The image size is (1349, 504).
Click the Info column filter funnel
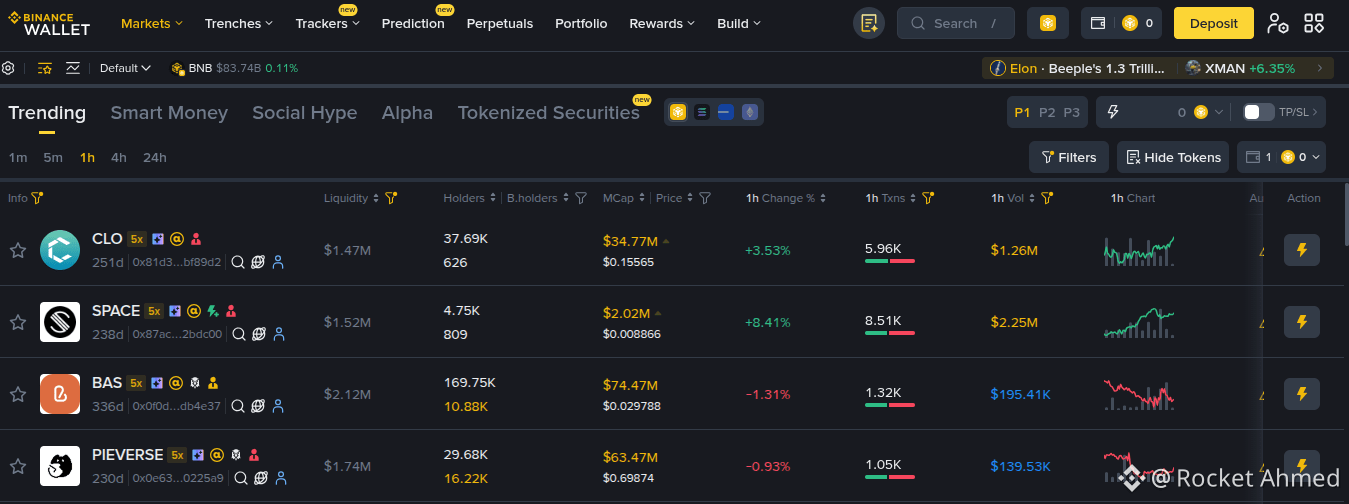click(37, 198)
